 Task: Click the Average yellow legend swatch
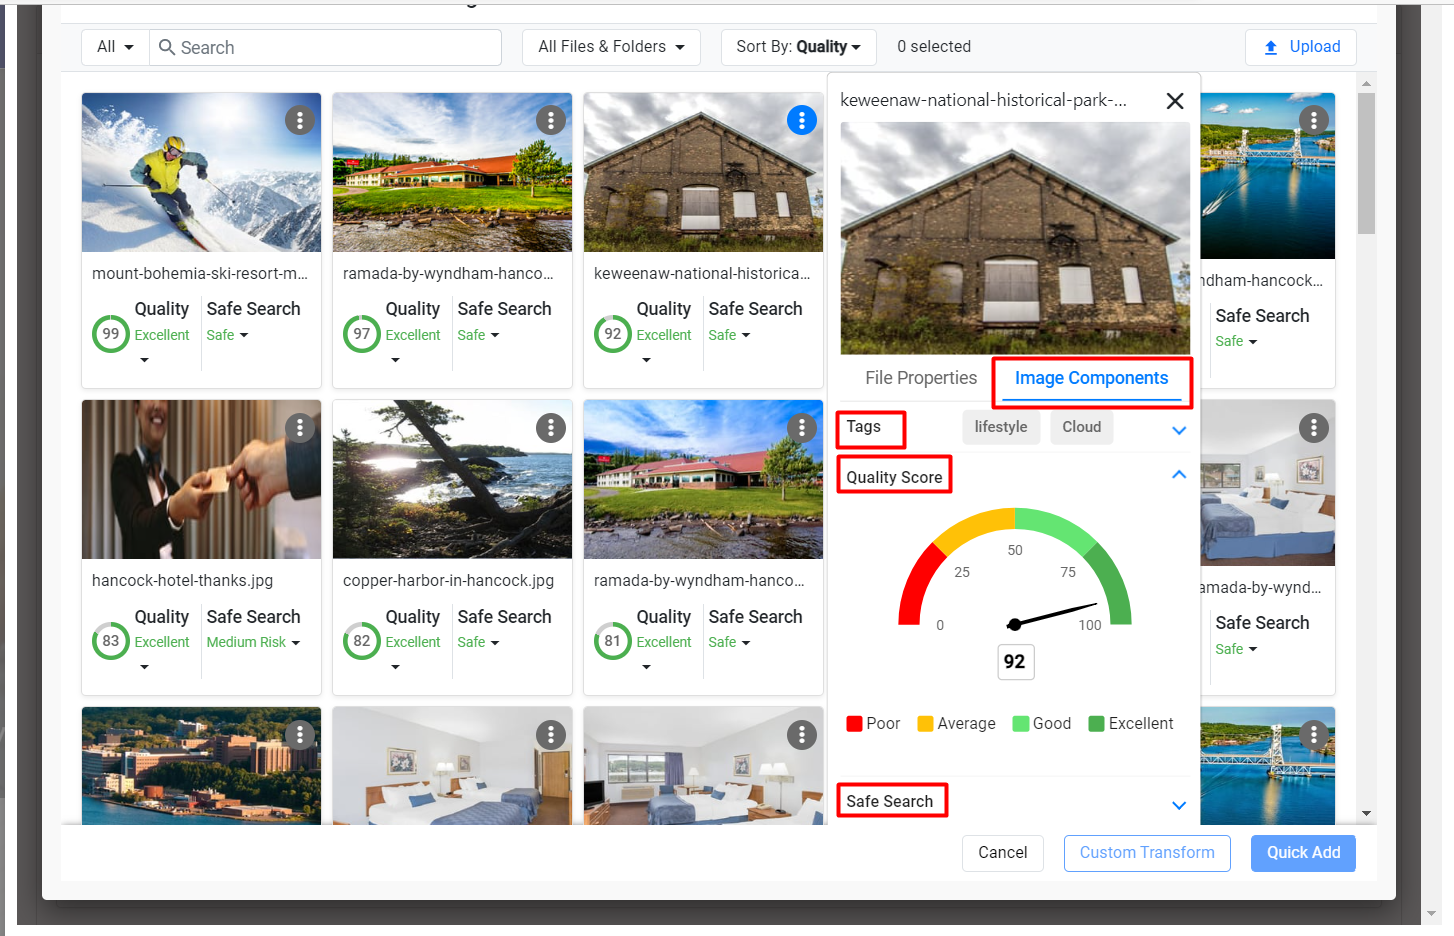(925, 724)
